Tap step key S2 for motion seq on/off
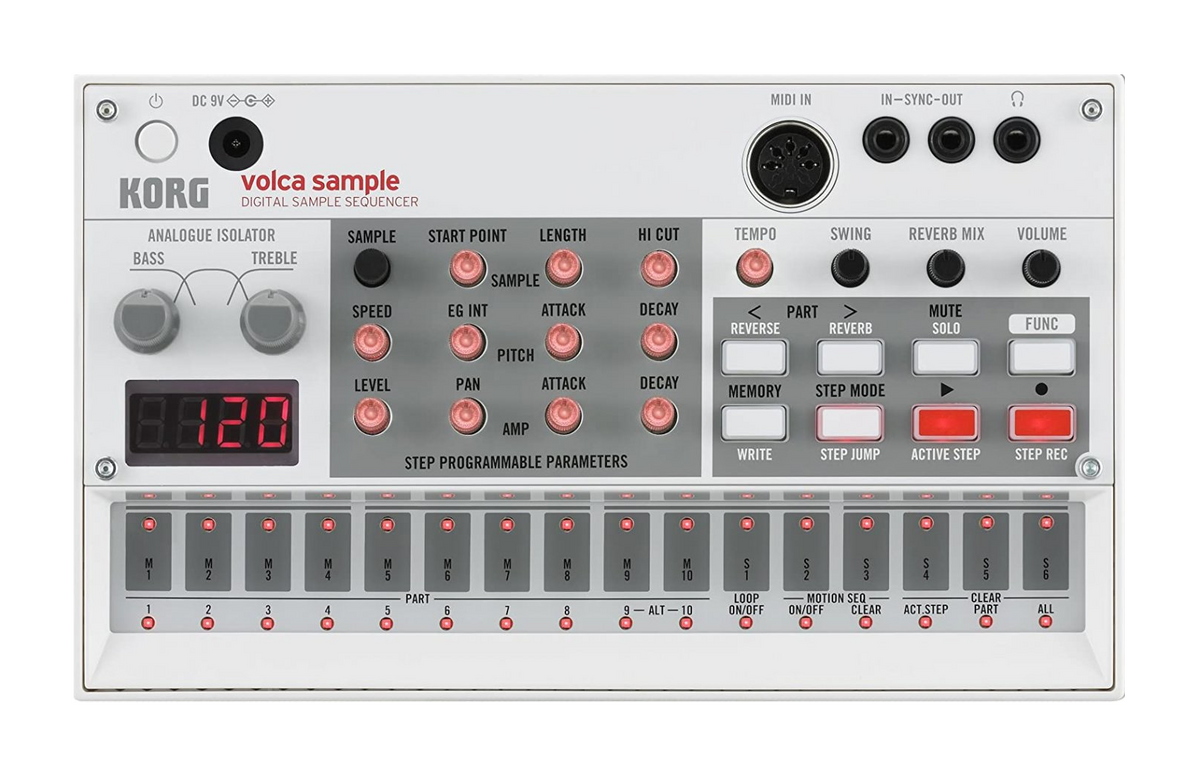 [x=806, y=552]
